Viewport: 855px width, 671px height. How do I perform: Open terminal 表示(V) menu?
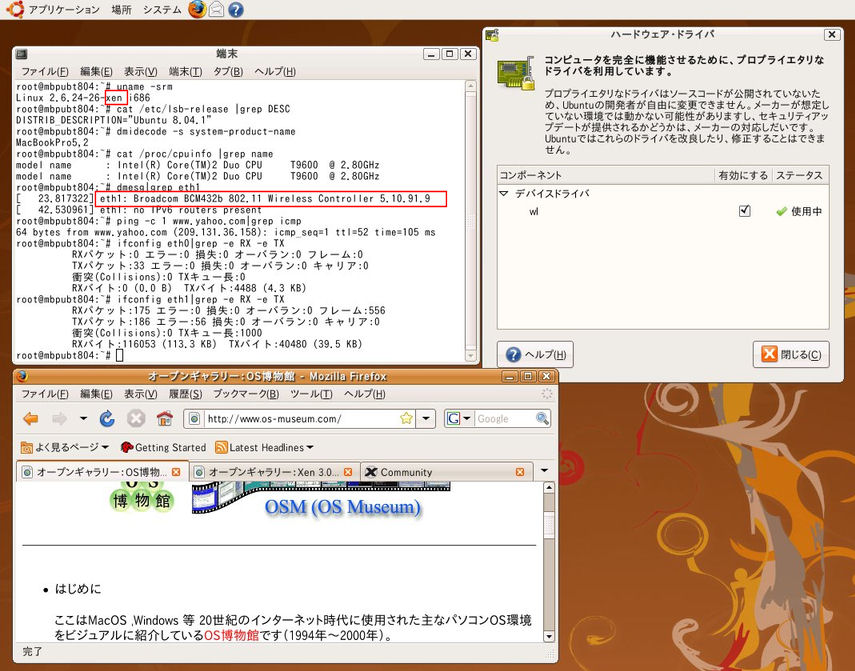[x=141, y=71]
